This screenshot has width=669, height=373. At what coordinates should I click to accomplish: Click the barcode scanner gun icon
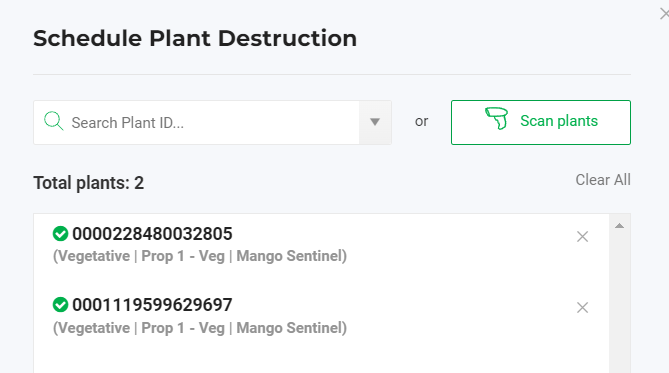pos(497,118)
